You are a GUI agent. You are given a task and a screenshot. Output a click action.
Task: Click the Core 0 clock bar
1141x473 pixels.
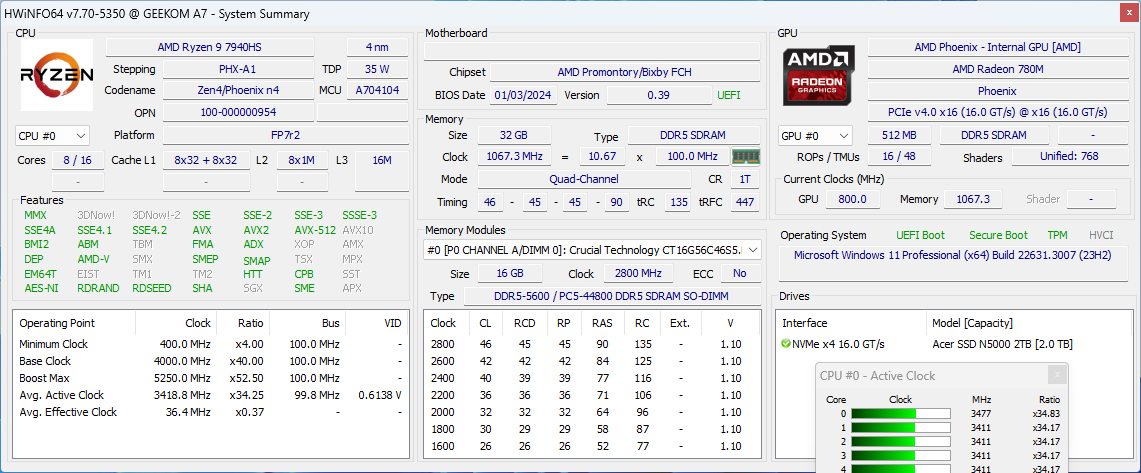click(x=901, y=413)
